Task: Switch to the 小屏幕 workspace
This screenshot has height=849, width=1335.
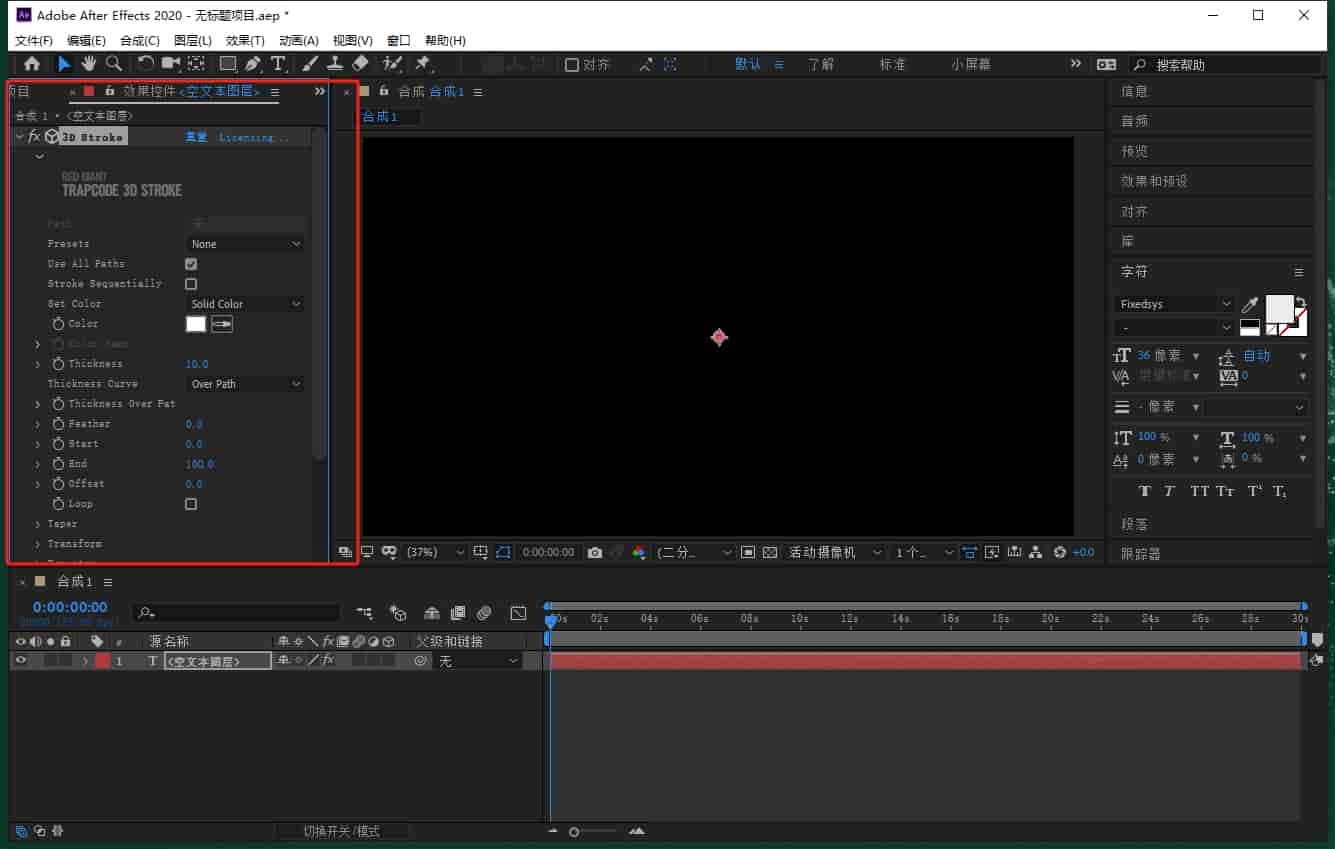Action: click(971, 64)
